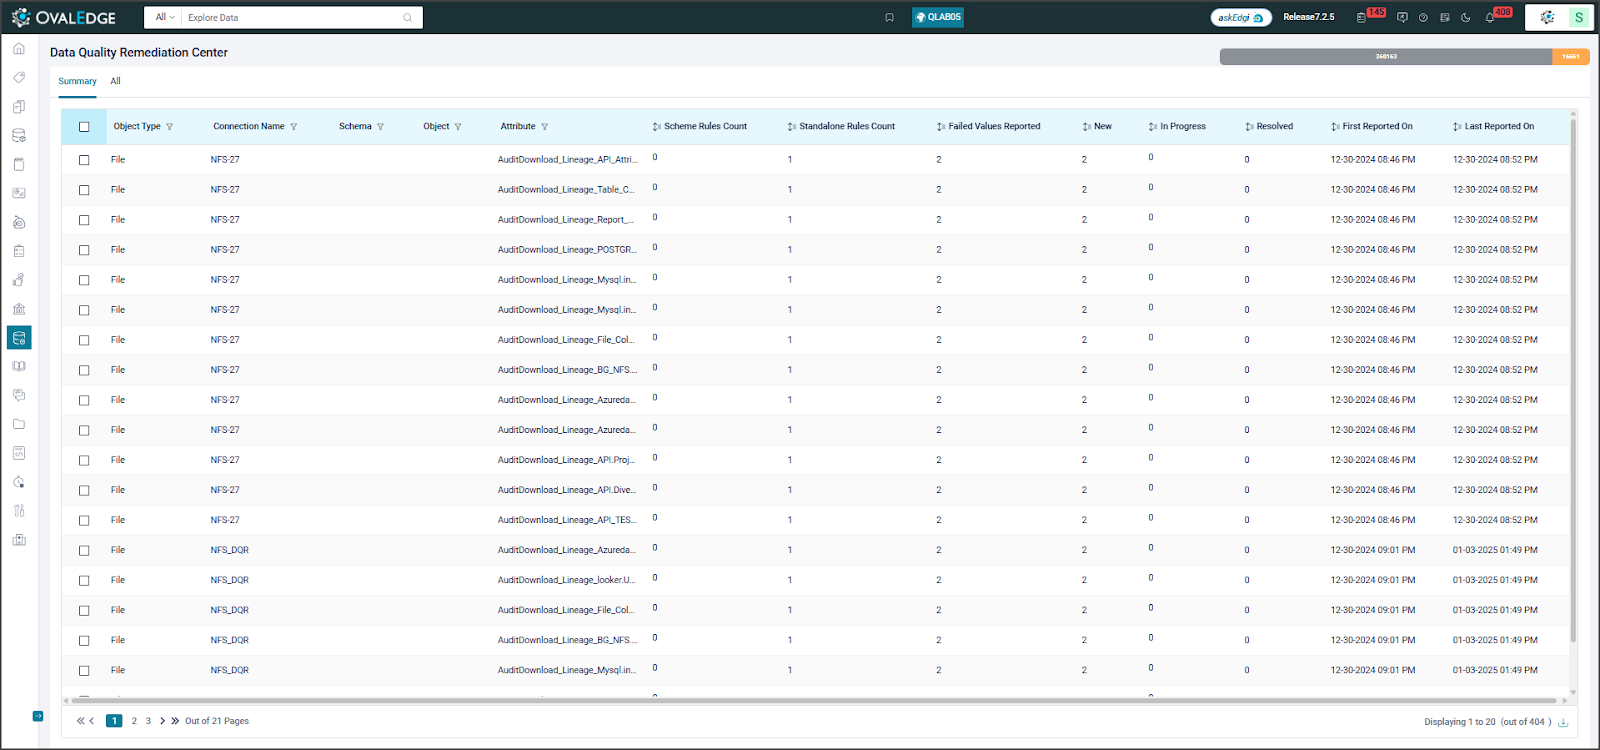
Task: Toggle dark mode moon icon
Action: click(x=1466, y=17)
